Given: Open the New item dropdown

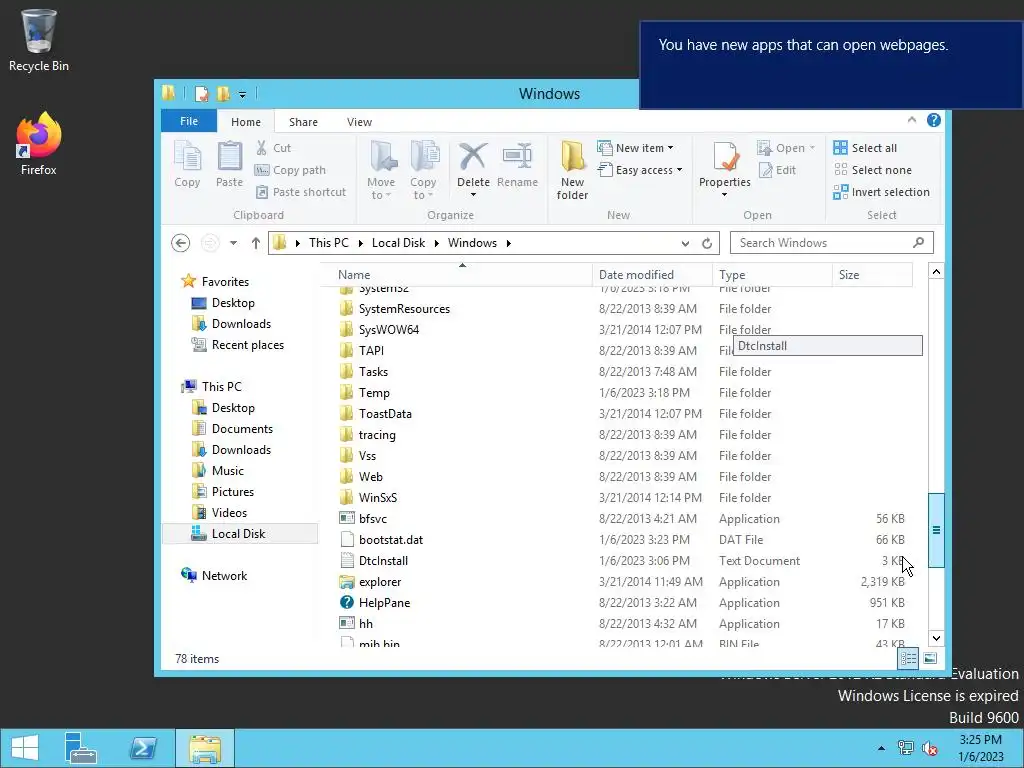Looking at the screenshot, I should click(x=635, y=148).
